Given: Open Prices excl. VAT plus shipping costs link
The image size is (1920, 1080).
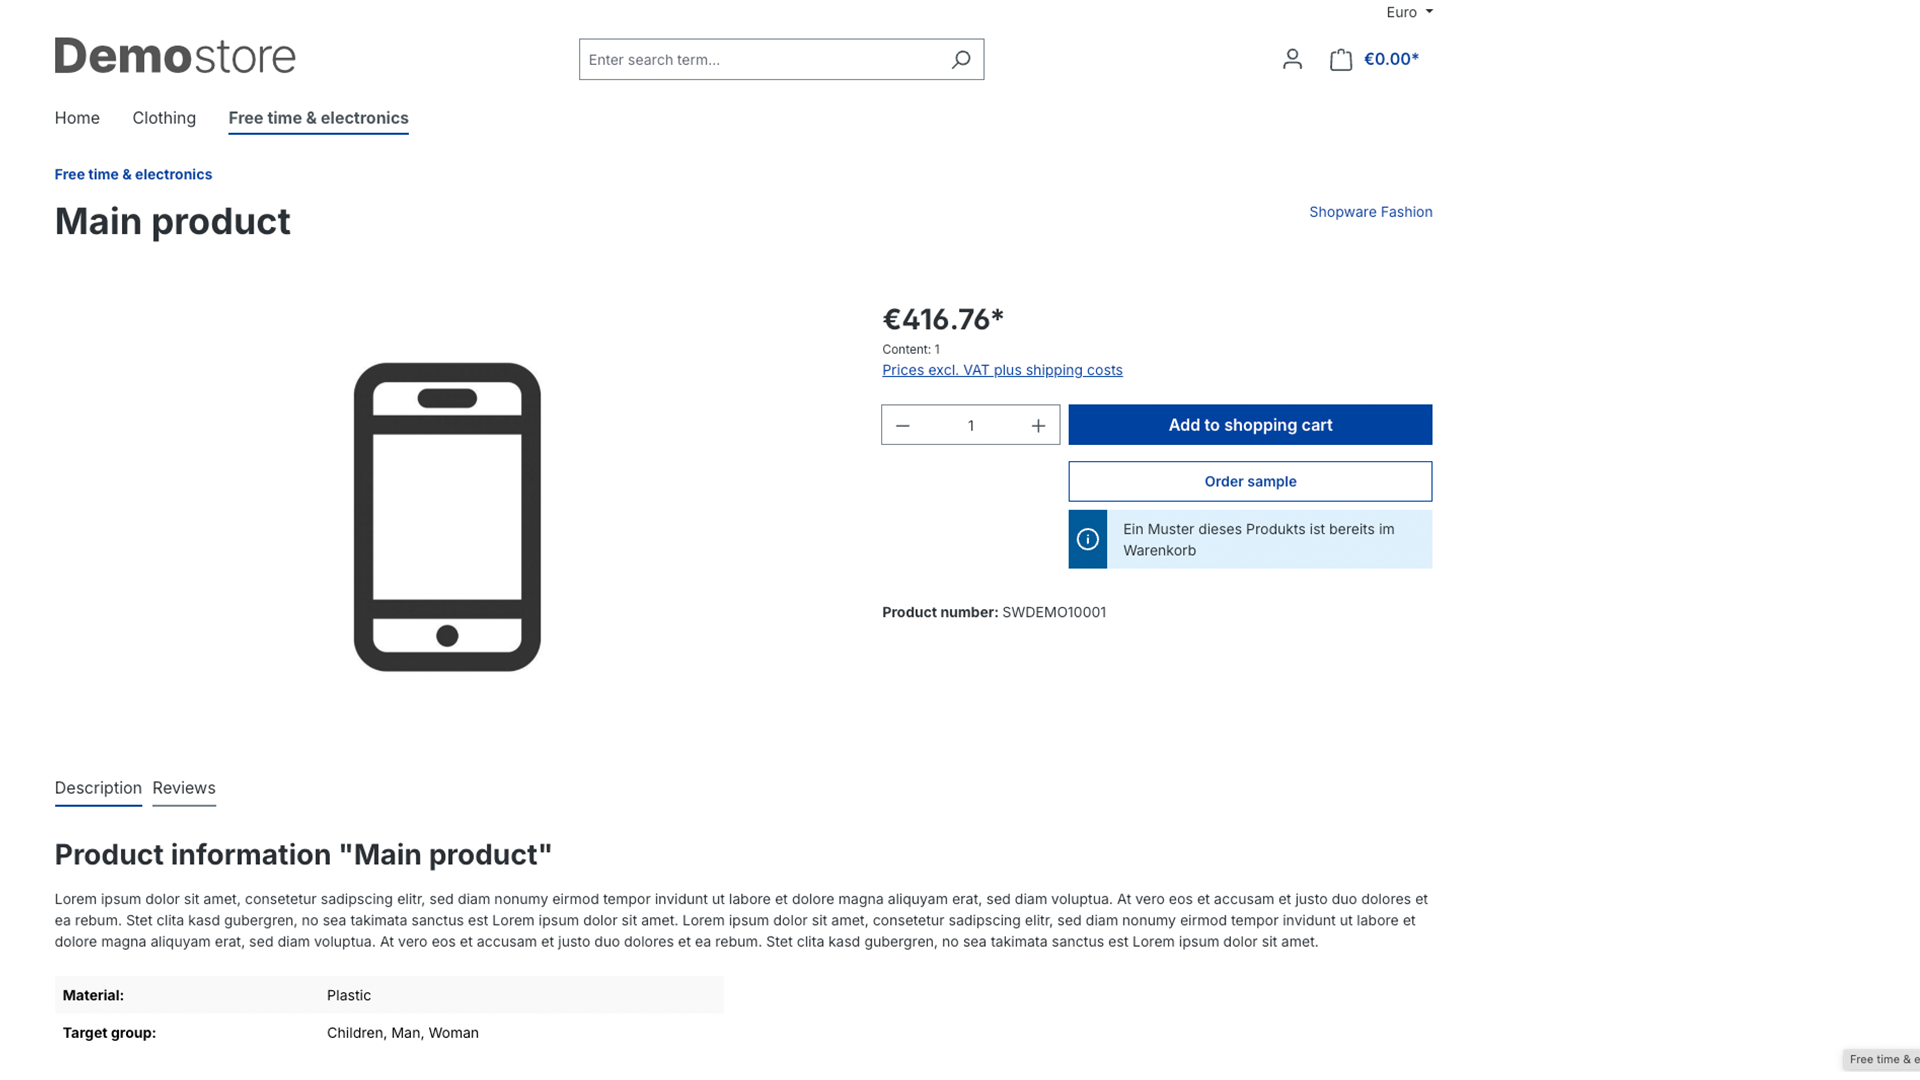Looking at the screenshot, I should coord(1002,370).
